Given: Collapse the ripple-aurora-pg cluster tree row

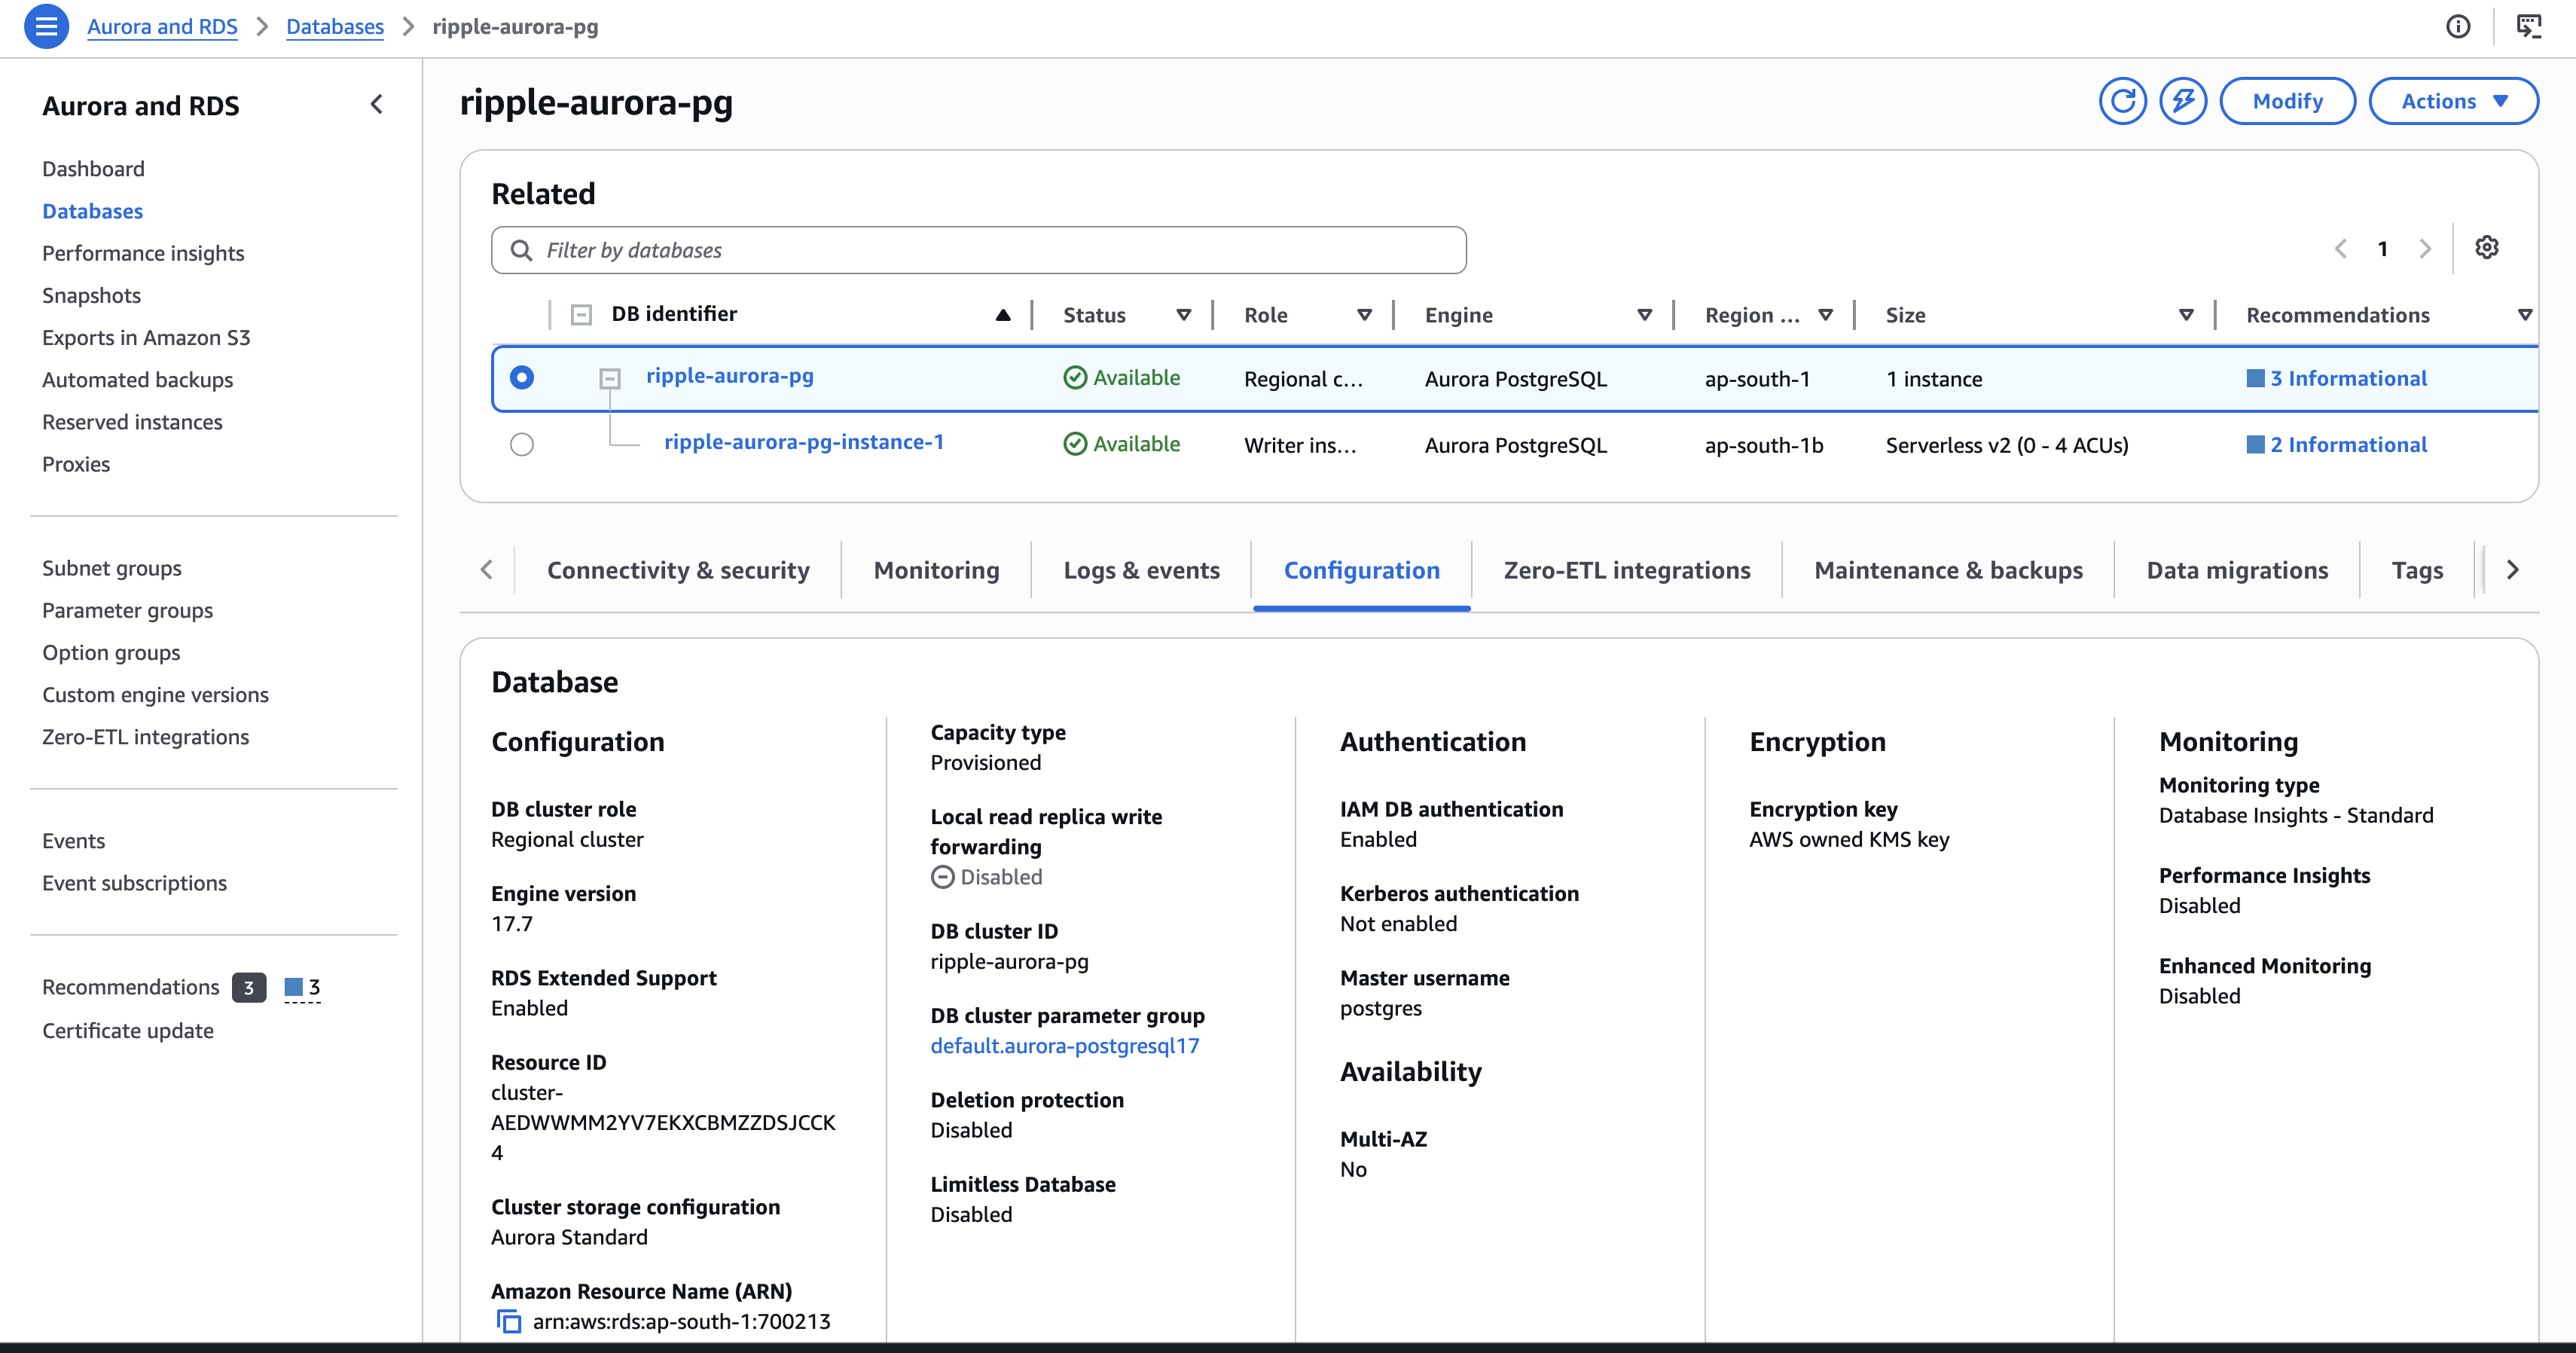Looking at the screenshot, I should (610, 378).
